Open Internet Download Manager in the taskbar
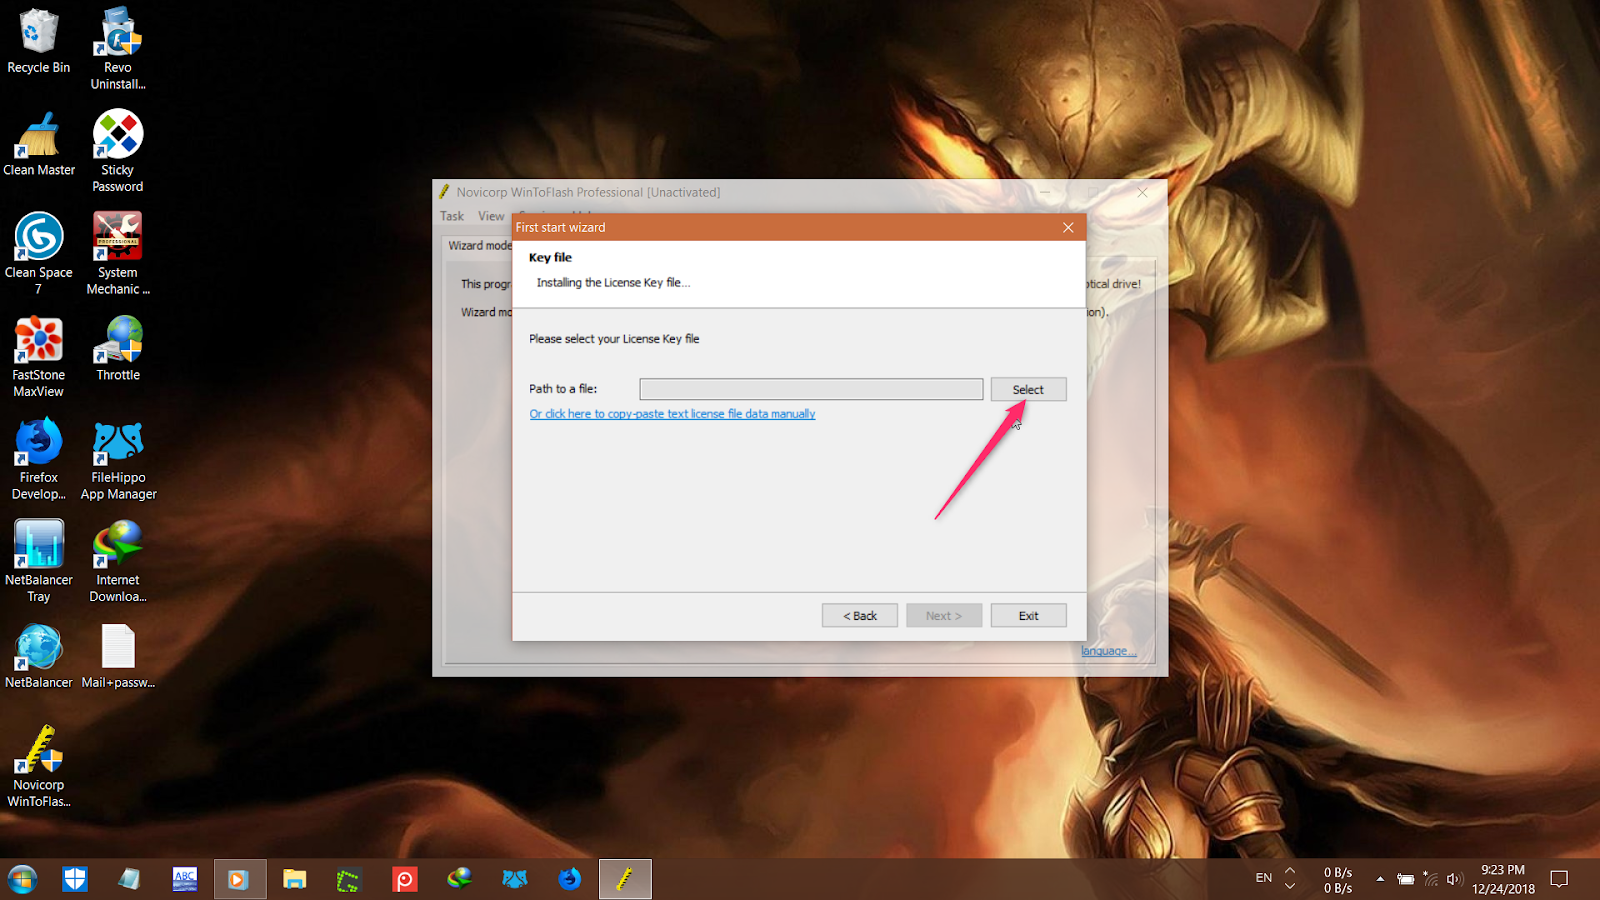 tap(459, 879)
